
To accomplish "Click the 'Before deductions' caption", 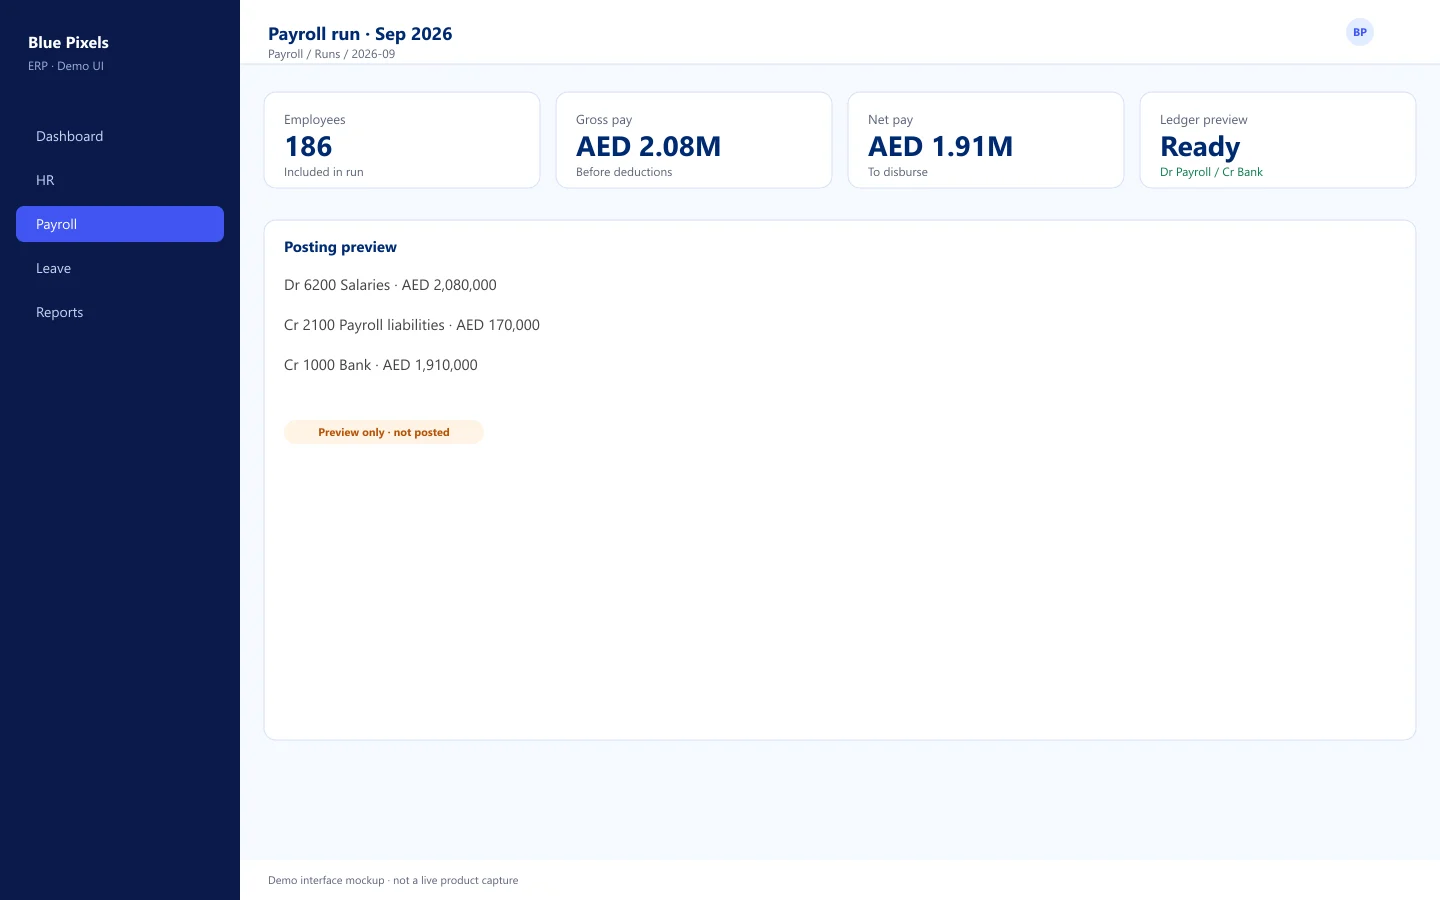I will point(624,172).
